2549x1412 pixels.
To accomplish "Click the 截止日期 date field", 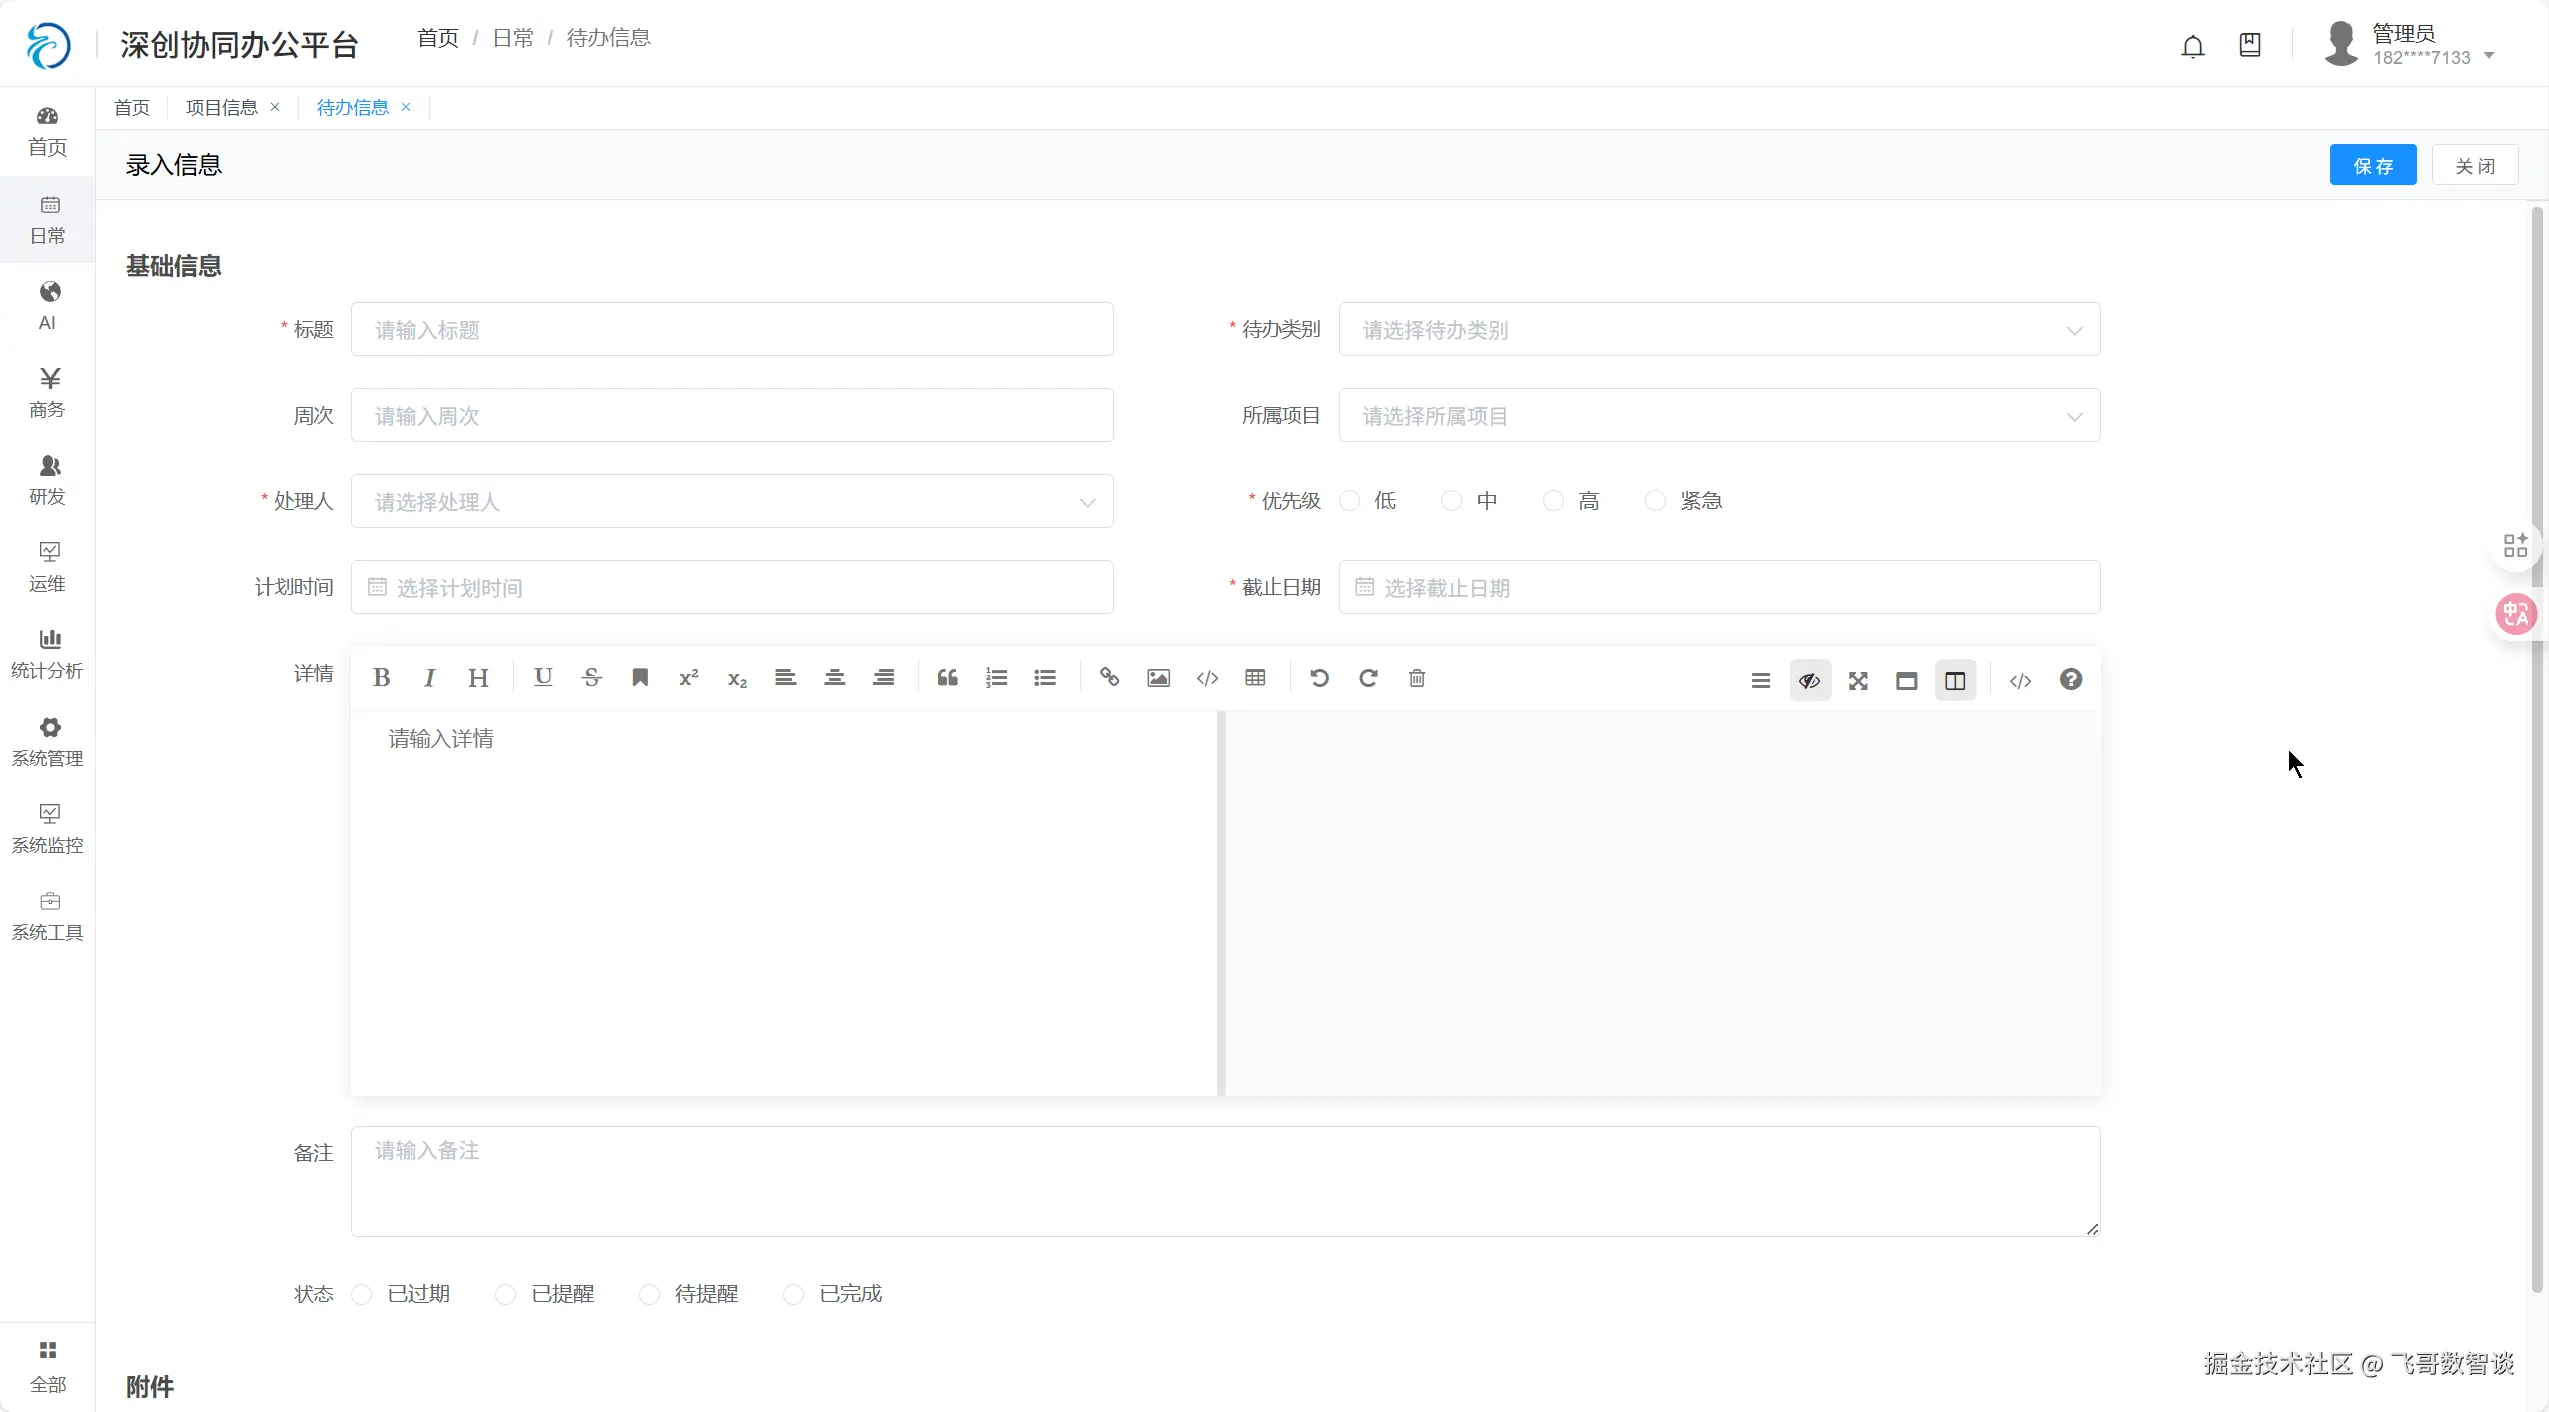I will pyautogui.click(x=1718, y=588).
